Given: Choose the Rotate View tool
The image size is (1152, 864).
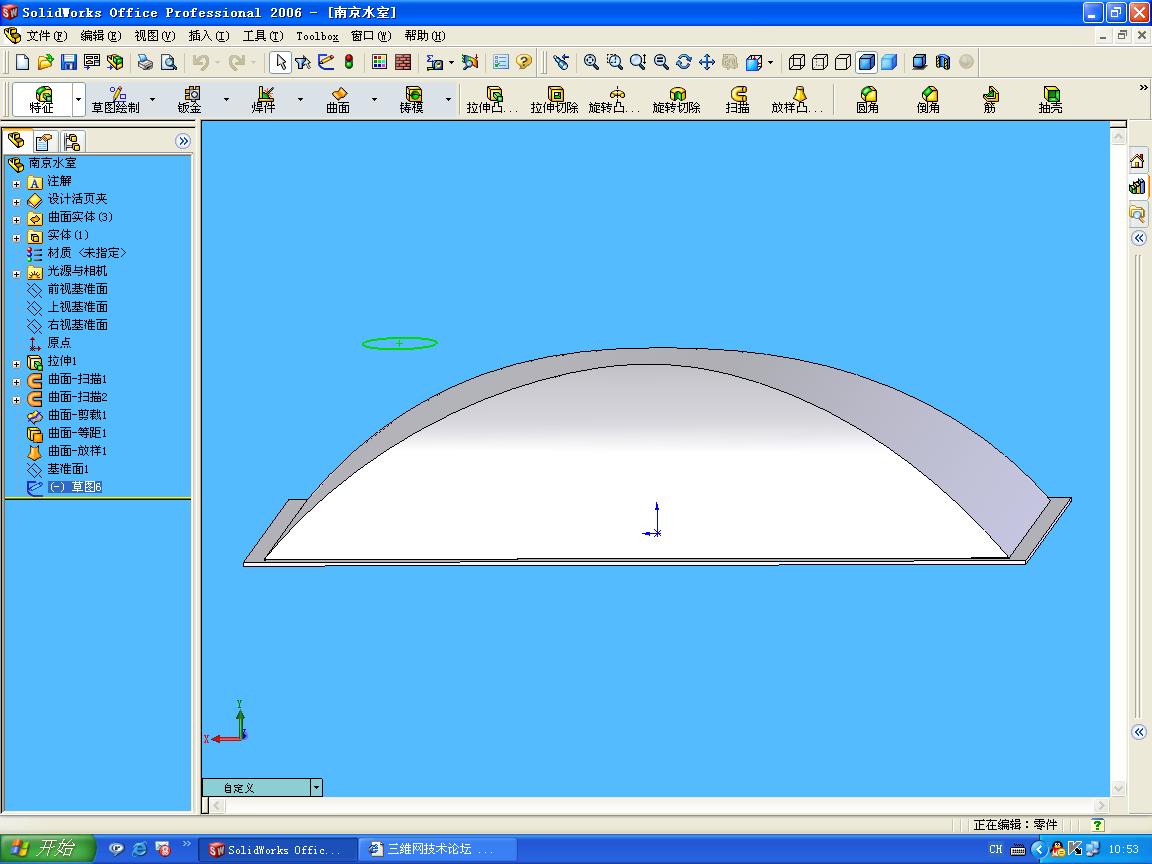Looking at the screenshot, I should (684, 62).
